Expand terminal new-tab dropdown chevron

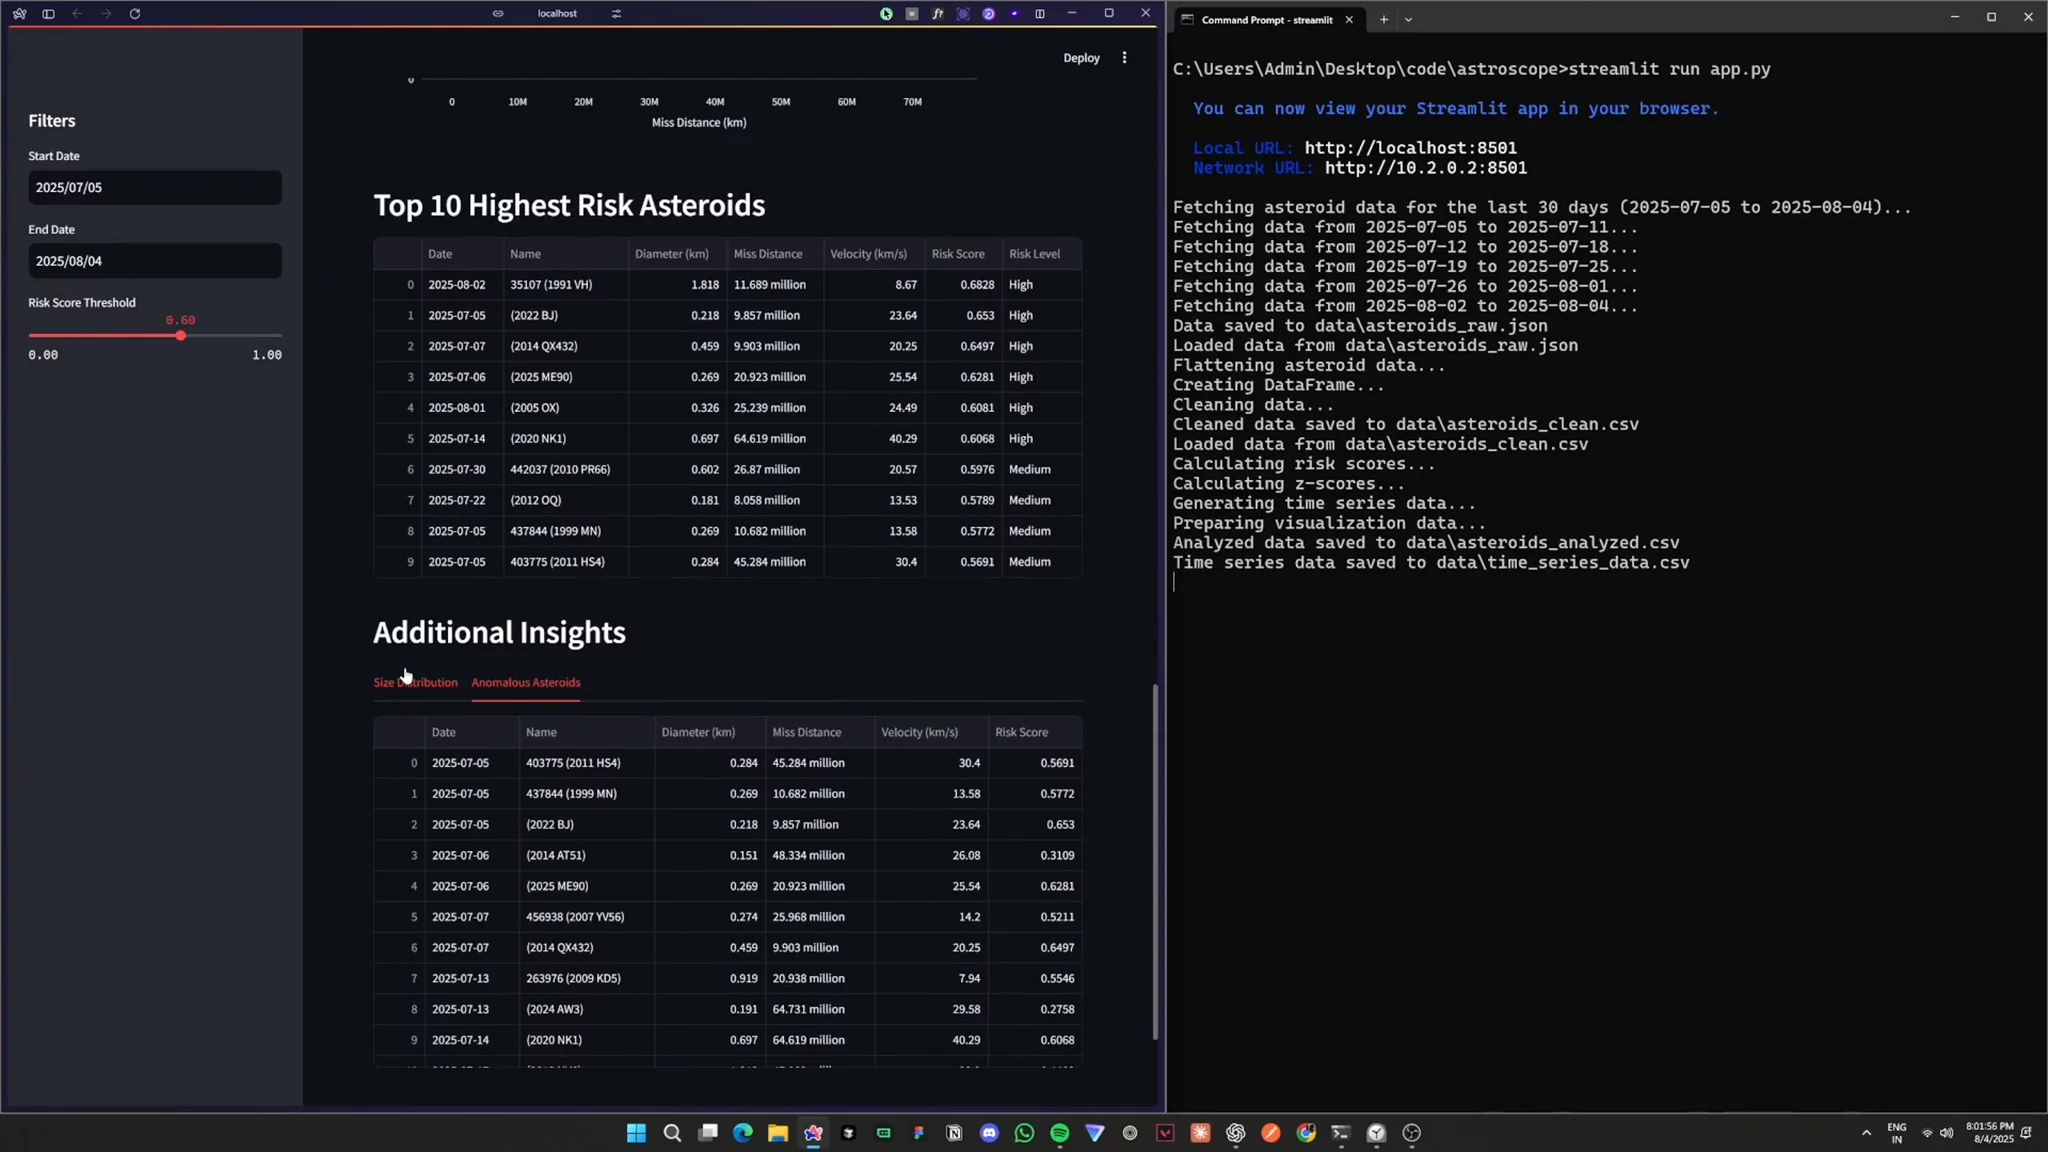(1408, 20)
